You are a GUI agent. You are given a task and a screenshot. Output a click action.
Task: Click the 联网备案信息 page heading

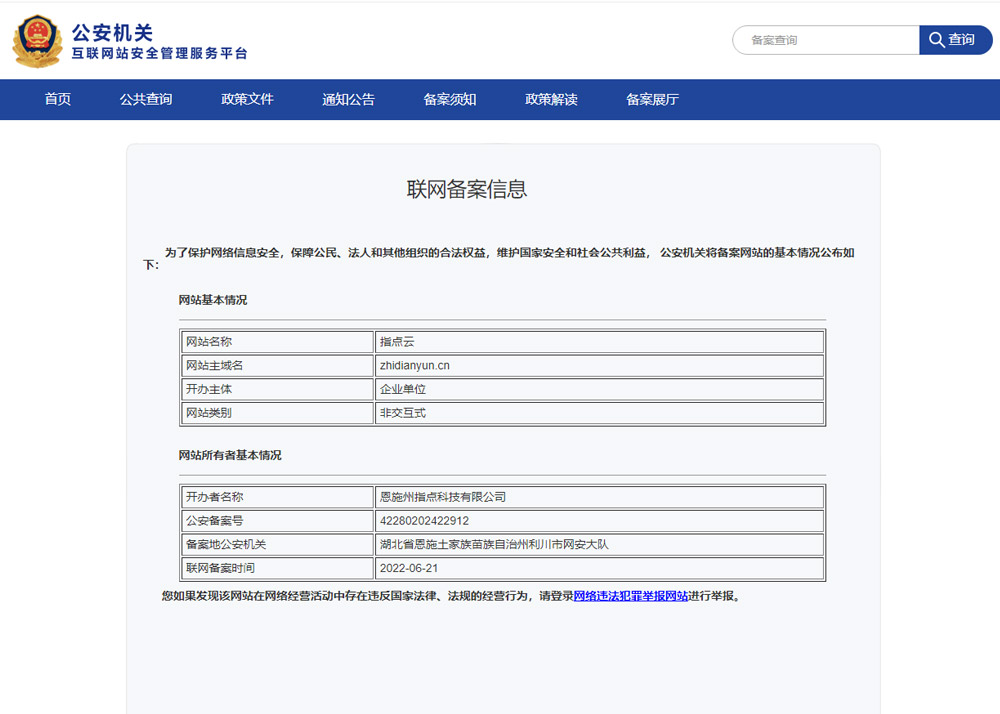tap(467, 189)
